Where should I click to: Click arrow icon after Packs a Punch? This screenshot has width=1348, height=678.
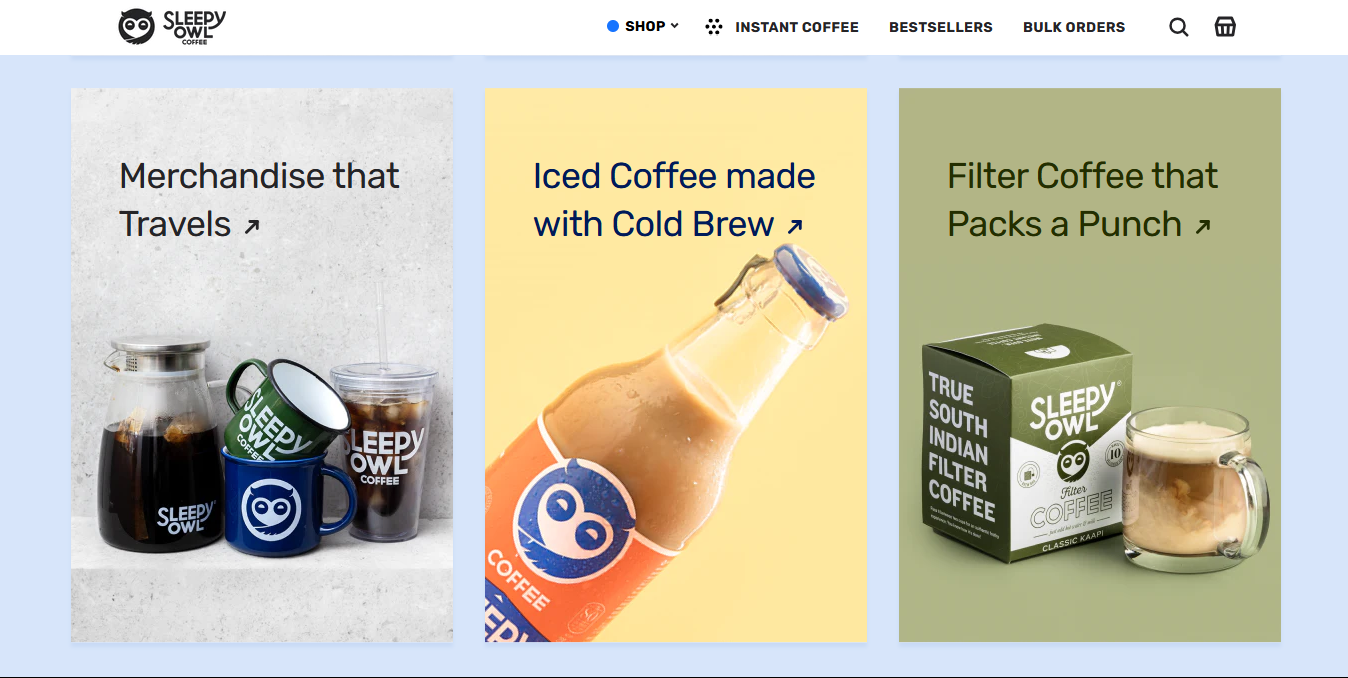pyautogui.click(x=1203, y=227)
